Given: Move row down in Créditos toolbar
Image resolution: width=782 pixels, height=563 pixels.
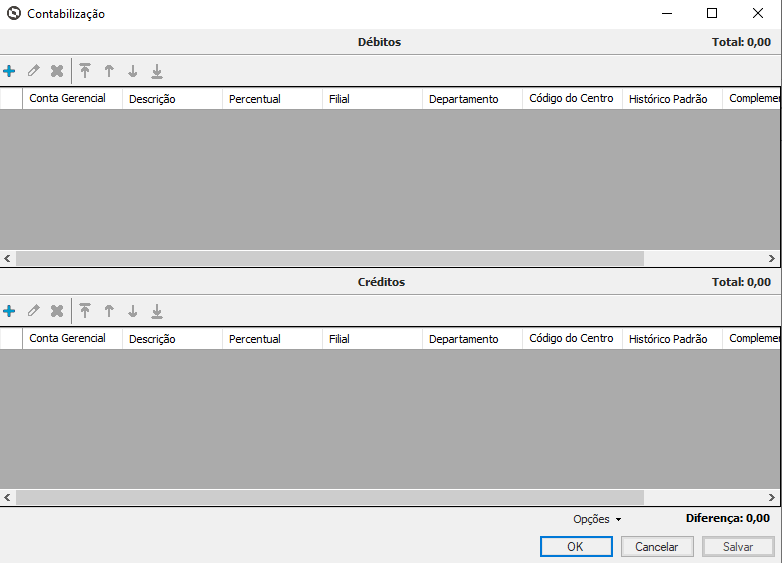Looking at the screenshot, I should [133, 311].
